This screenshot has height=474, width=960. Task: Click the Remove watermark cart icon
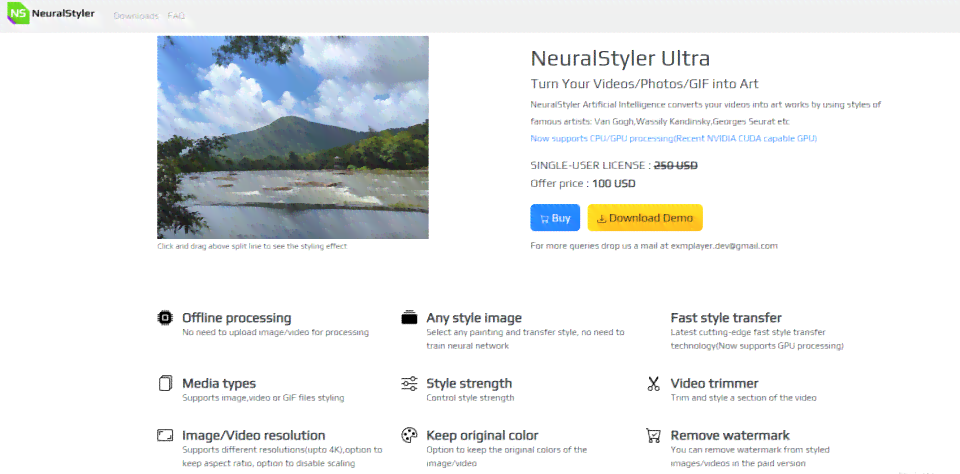653,435
